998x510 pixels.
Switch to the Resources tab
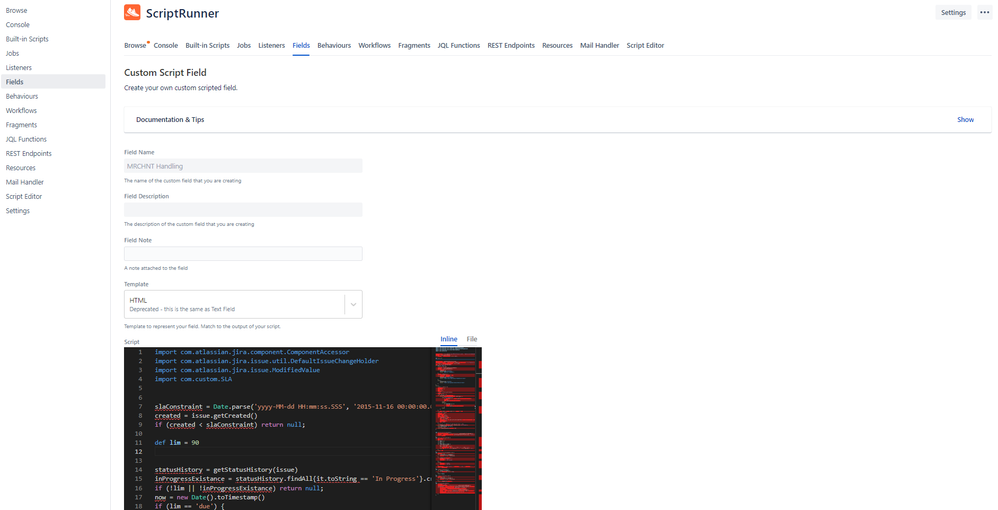[558, 45]
